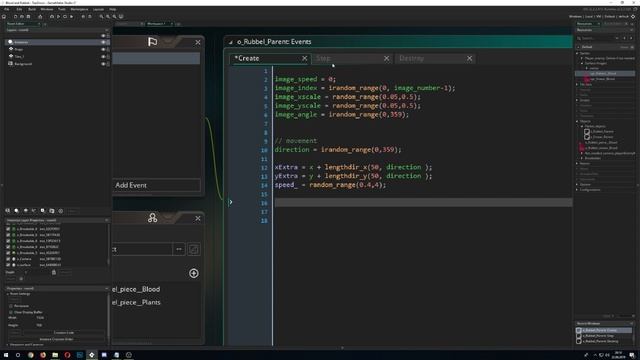Image resolution: width=640 pixels, height=360 pixels.
Task: Open the Tools menu
Action: point(62,9)
